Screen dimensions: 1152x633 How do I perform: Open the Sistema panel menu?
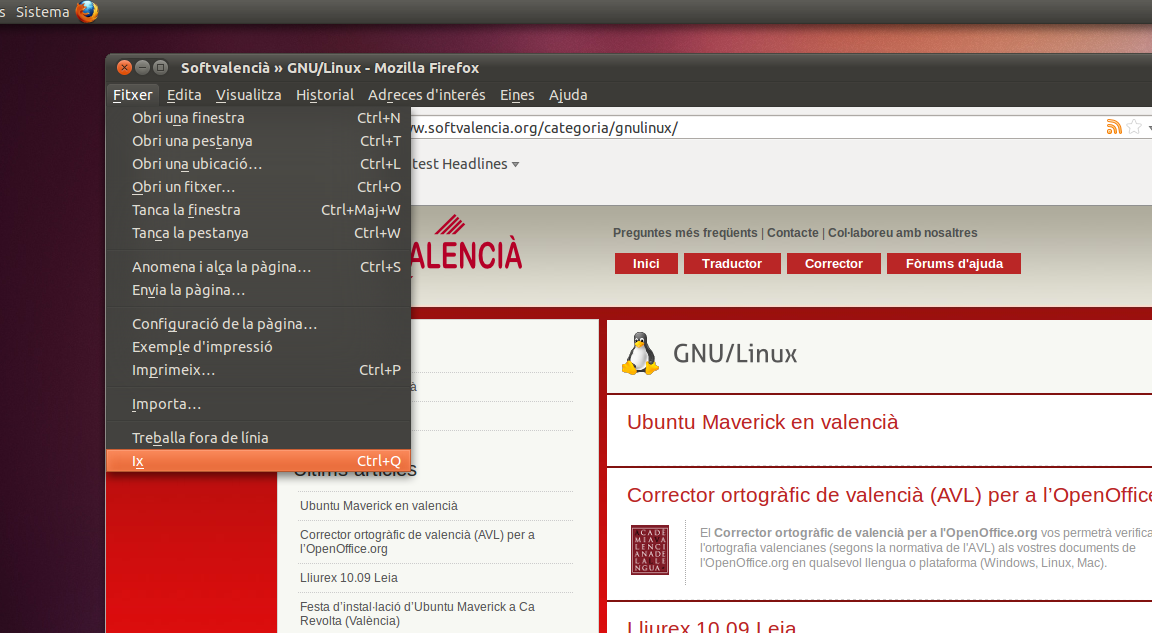tap(43, 12)
